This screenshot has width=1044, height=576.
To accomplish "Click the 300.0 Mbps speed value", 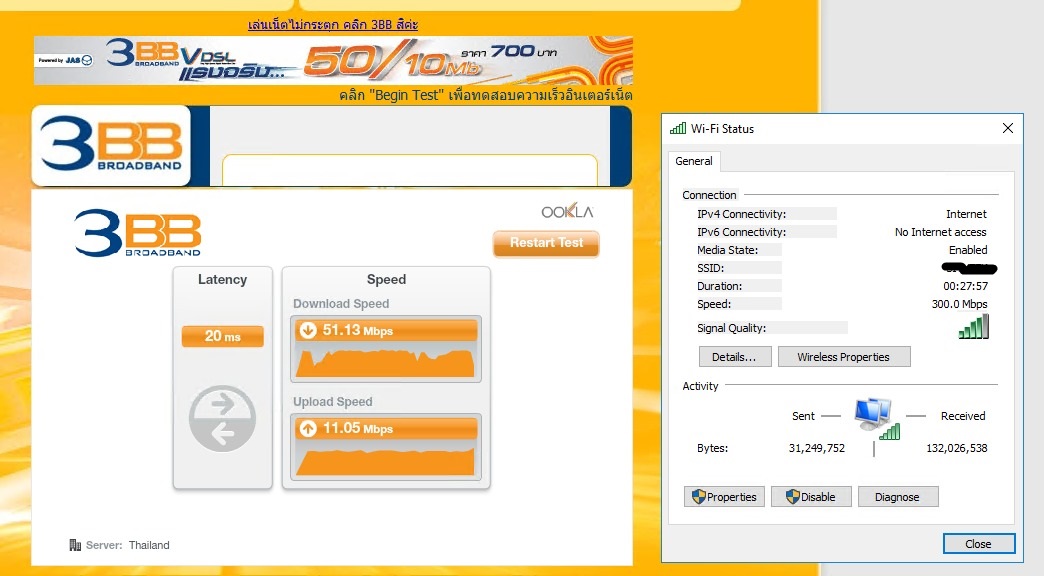I will tap(959, 304).
